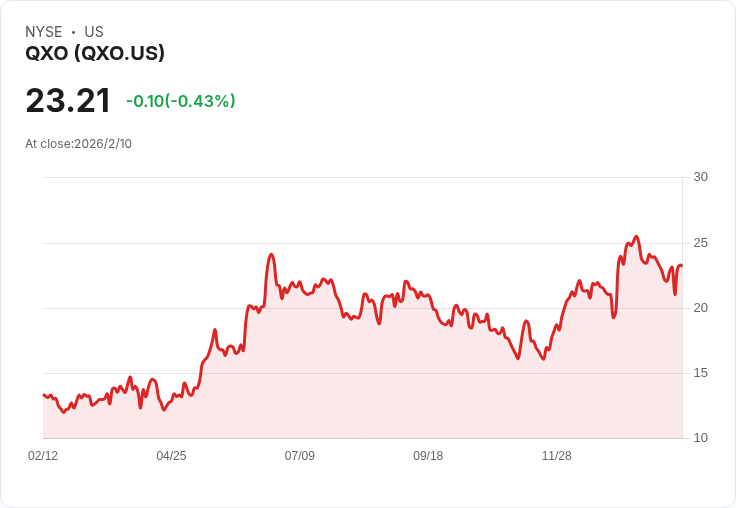Click the 15 label on the price axis
This screenshot has height=508, width=736.
click(701, 373)
